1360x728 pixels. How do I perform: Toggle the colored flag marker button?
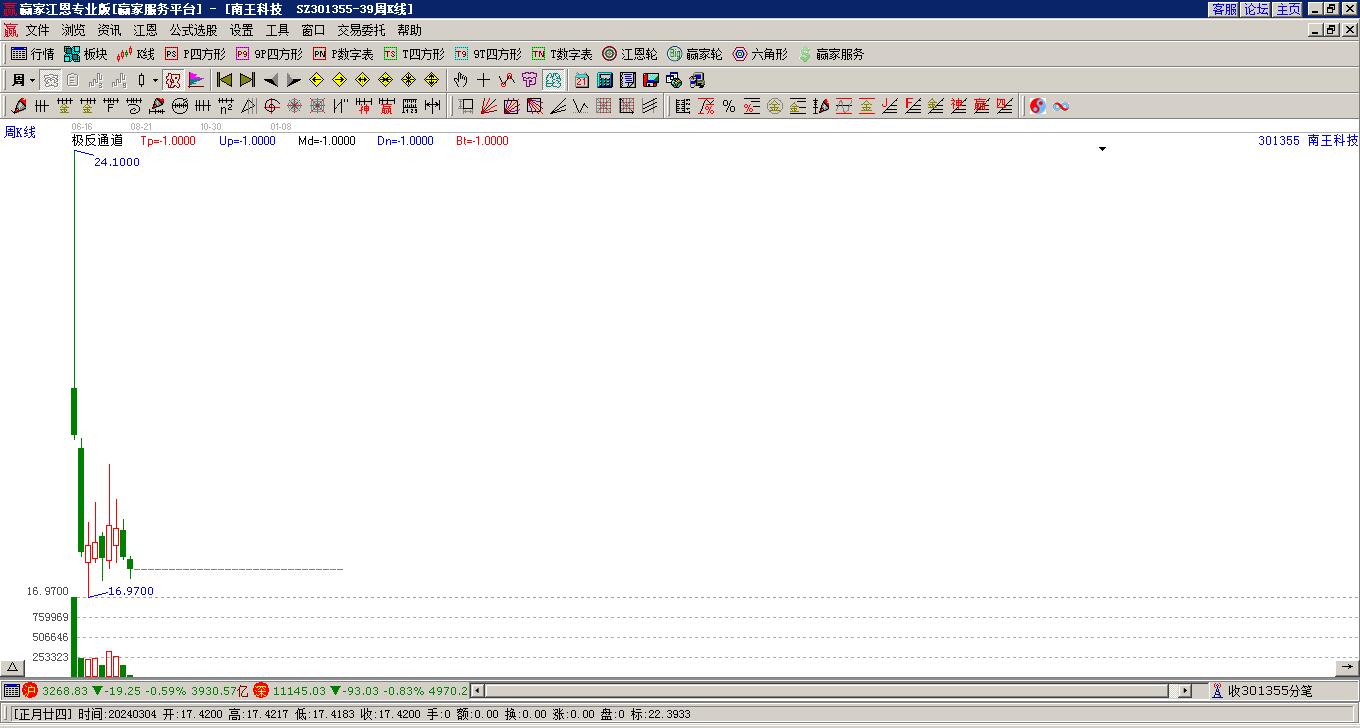click(196, 80)
